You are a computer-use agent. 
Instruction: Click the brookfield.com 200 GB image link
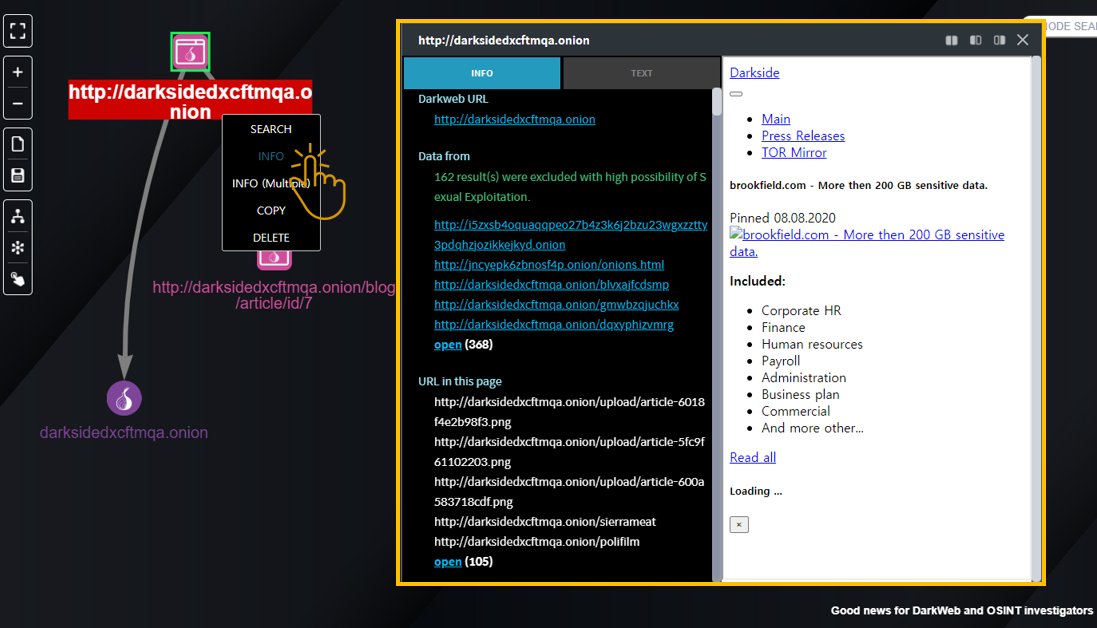coord(867,243)
